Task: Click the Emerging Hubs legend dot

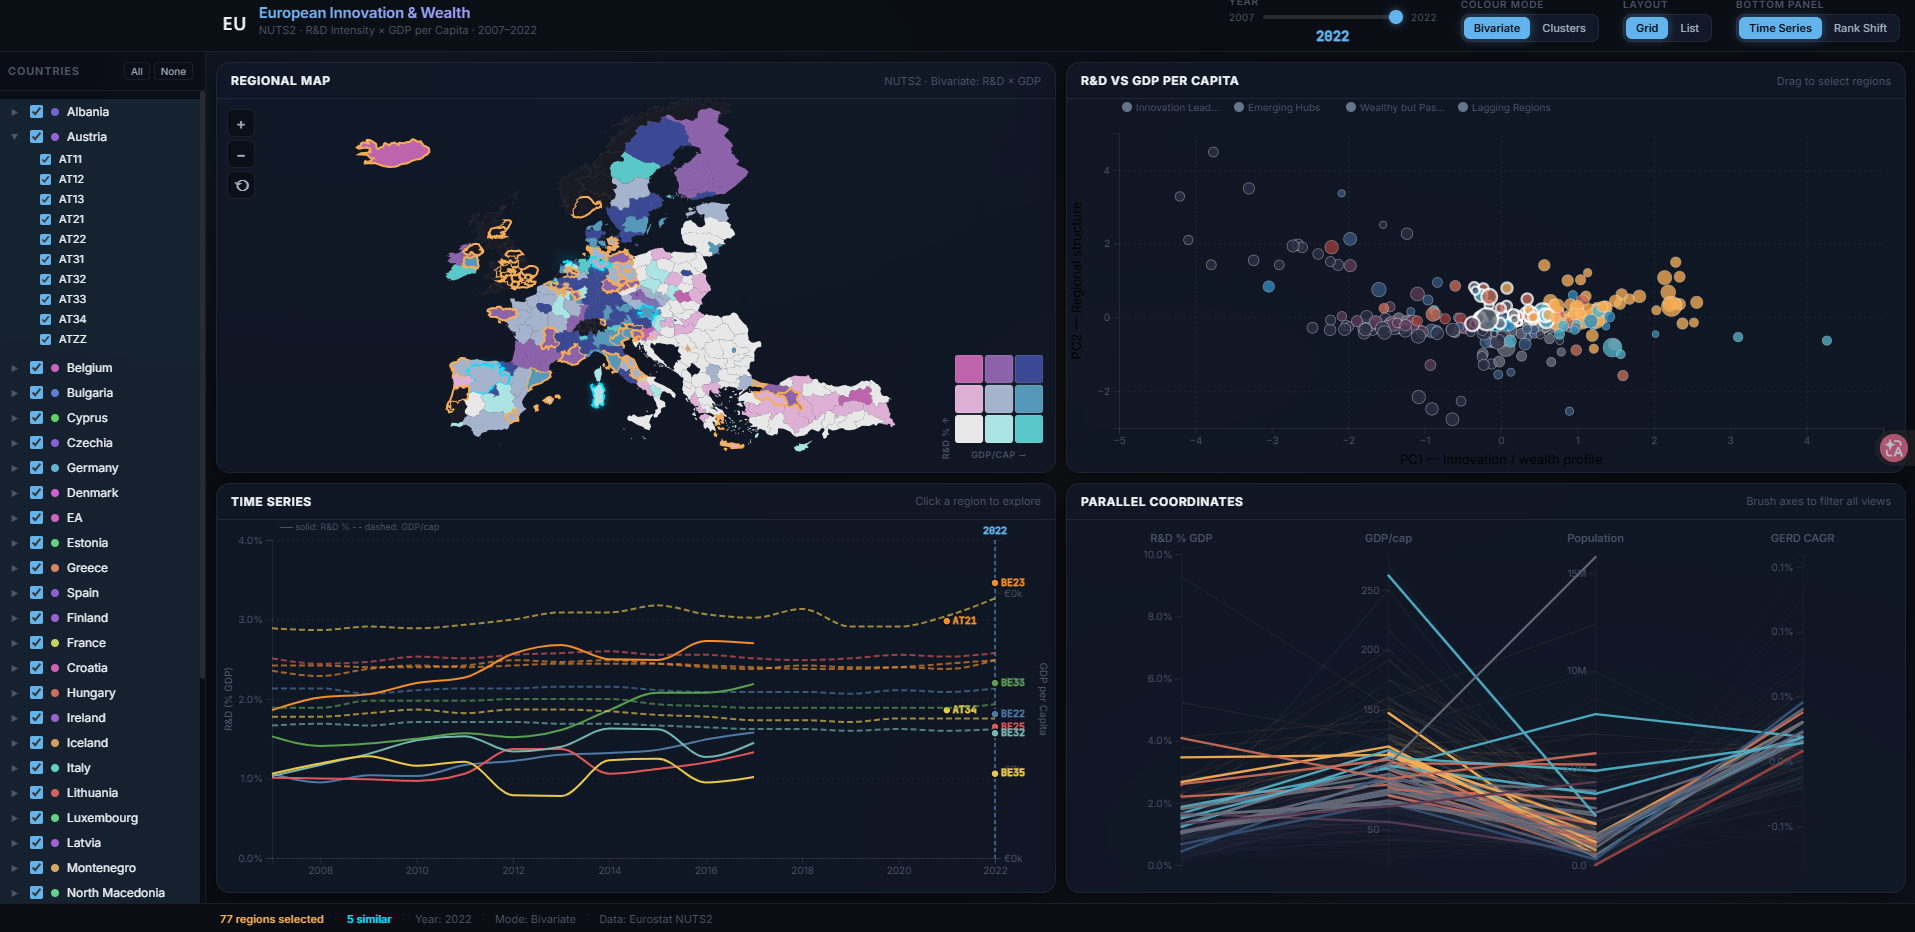Action: 1239,108
